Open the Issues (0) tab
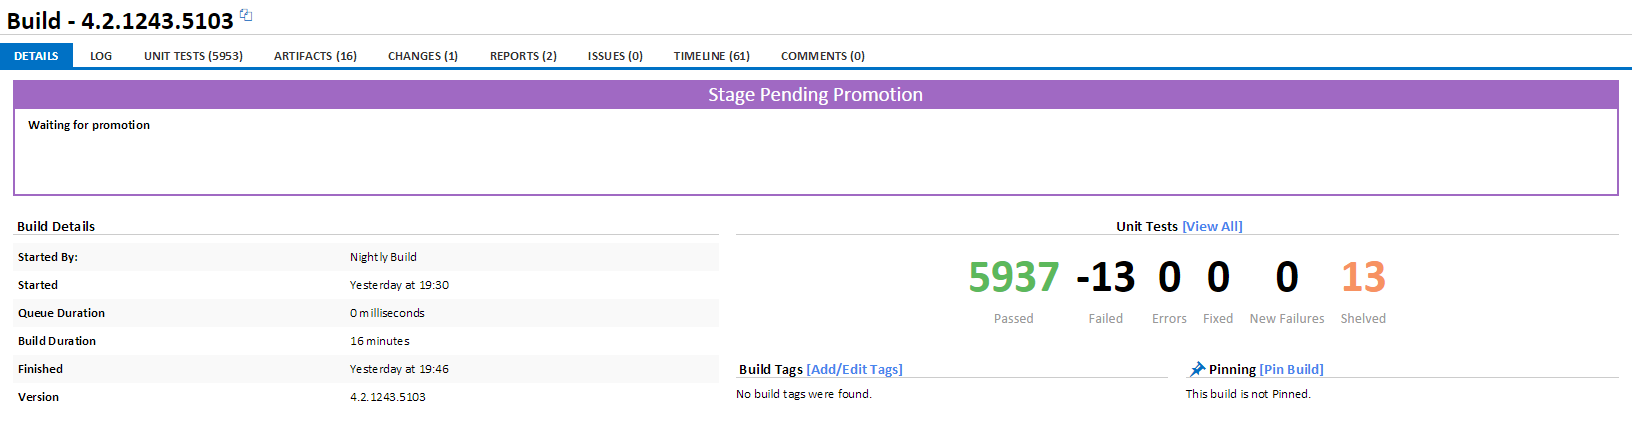Viewport: 1641px width, 434px height. click(x=615, y=56)
